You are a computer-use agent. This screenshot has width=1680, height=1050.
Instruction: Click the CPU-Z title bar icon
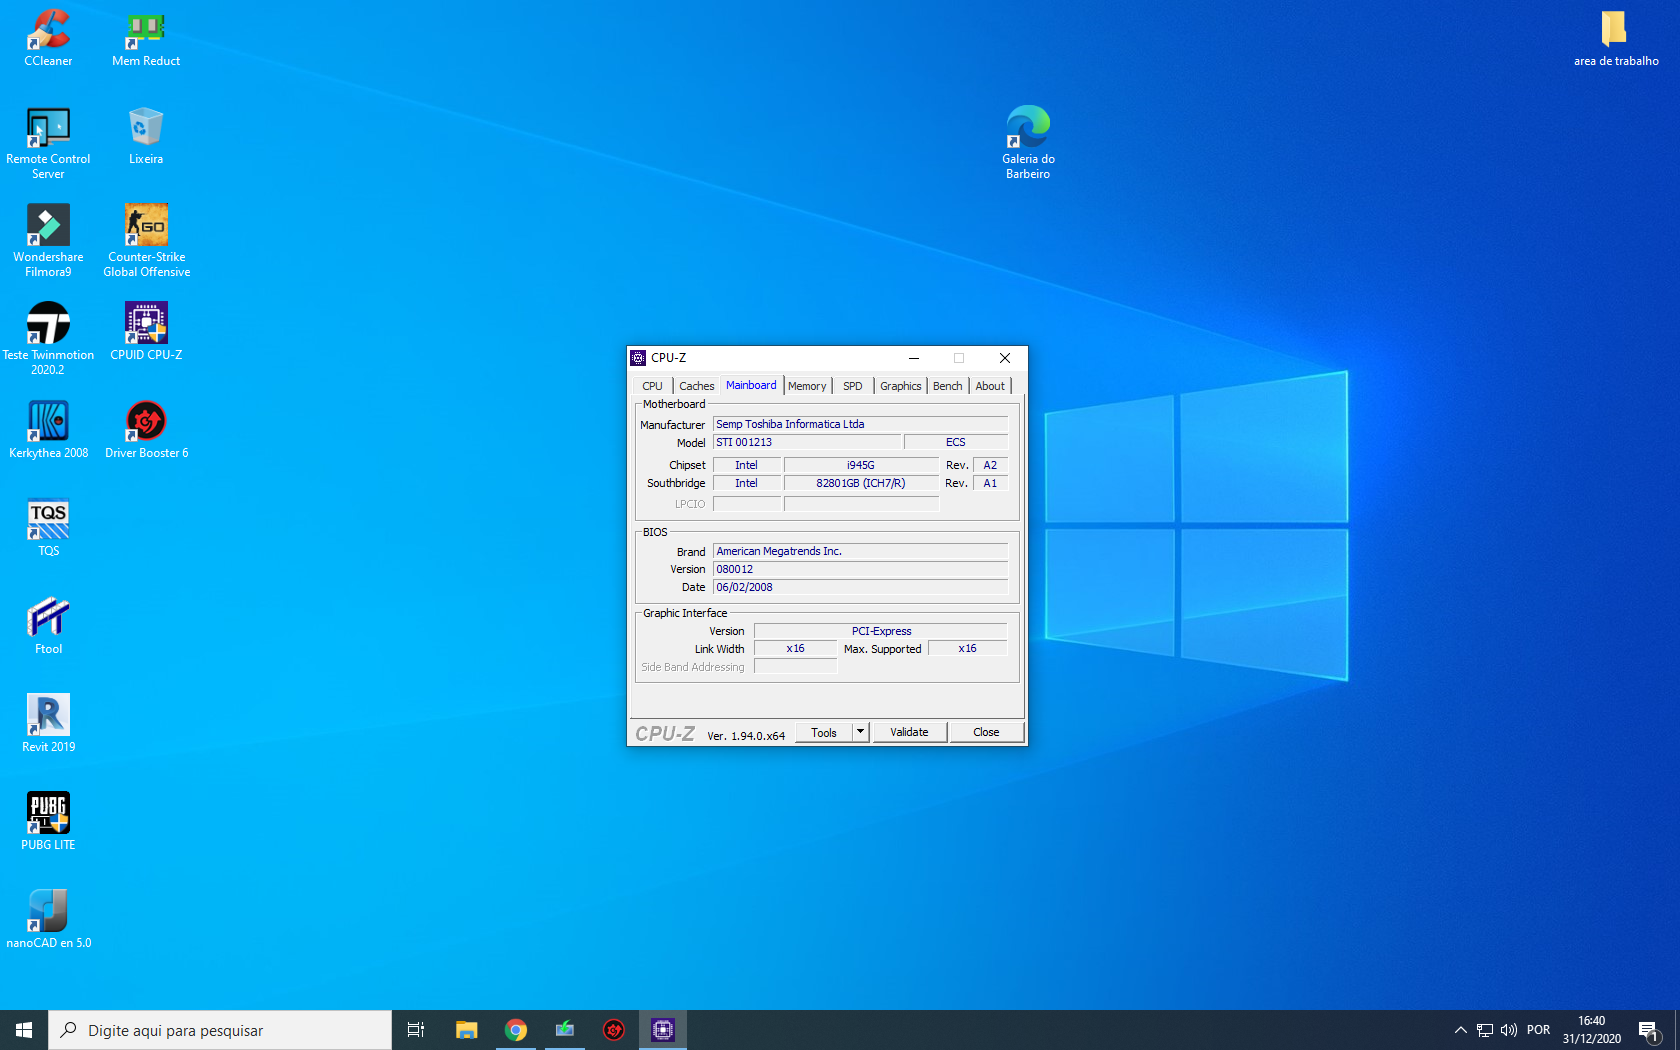tap(638, 358)
